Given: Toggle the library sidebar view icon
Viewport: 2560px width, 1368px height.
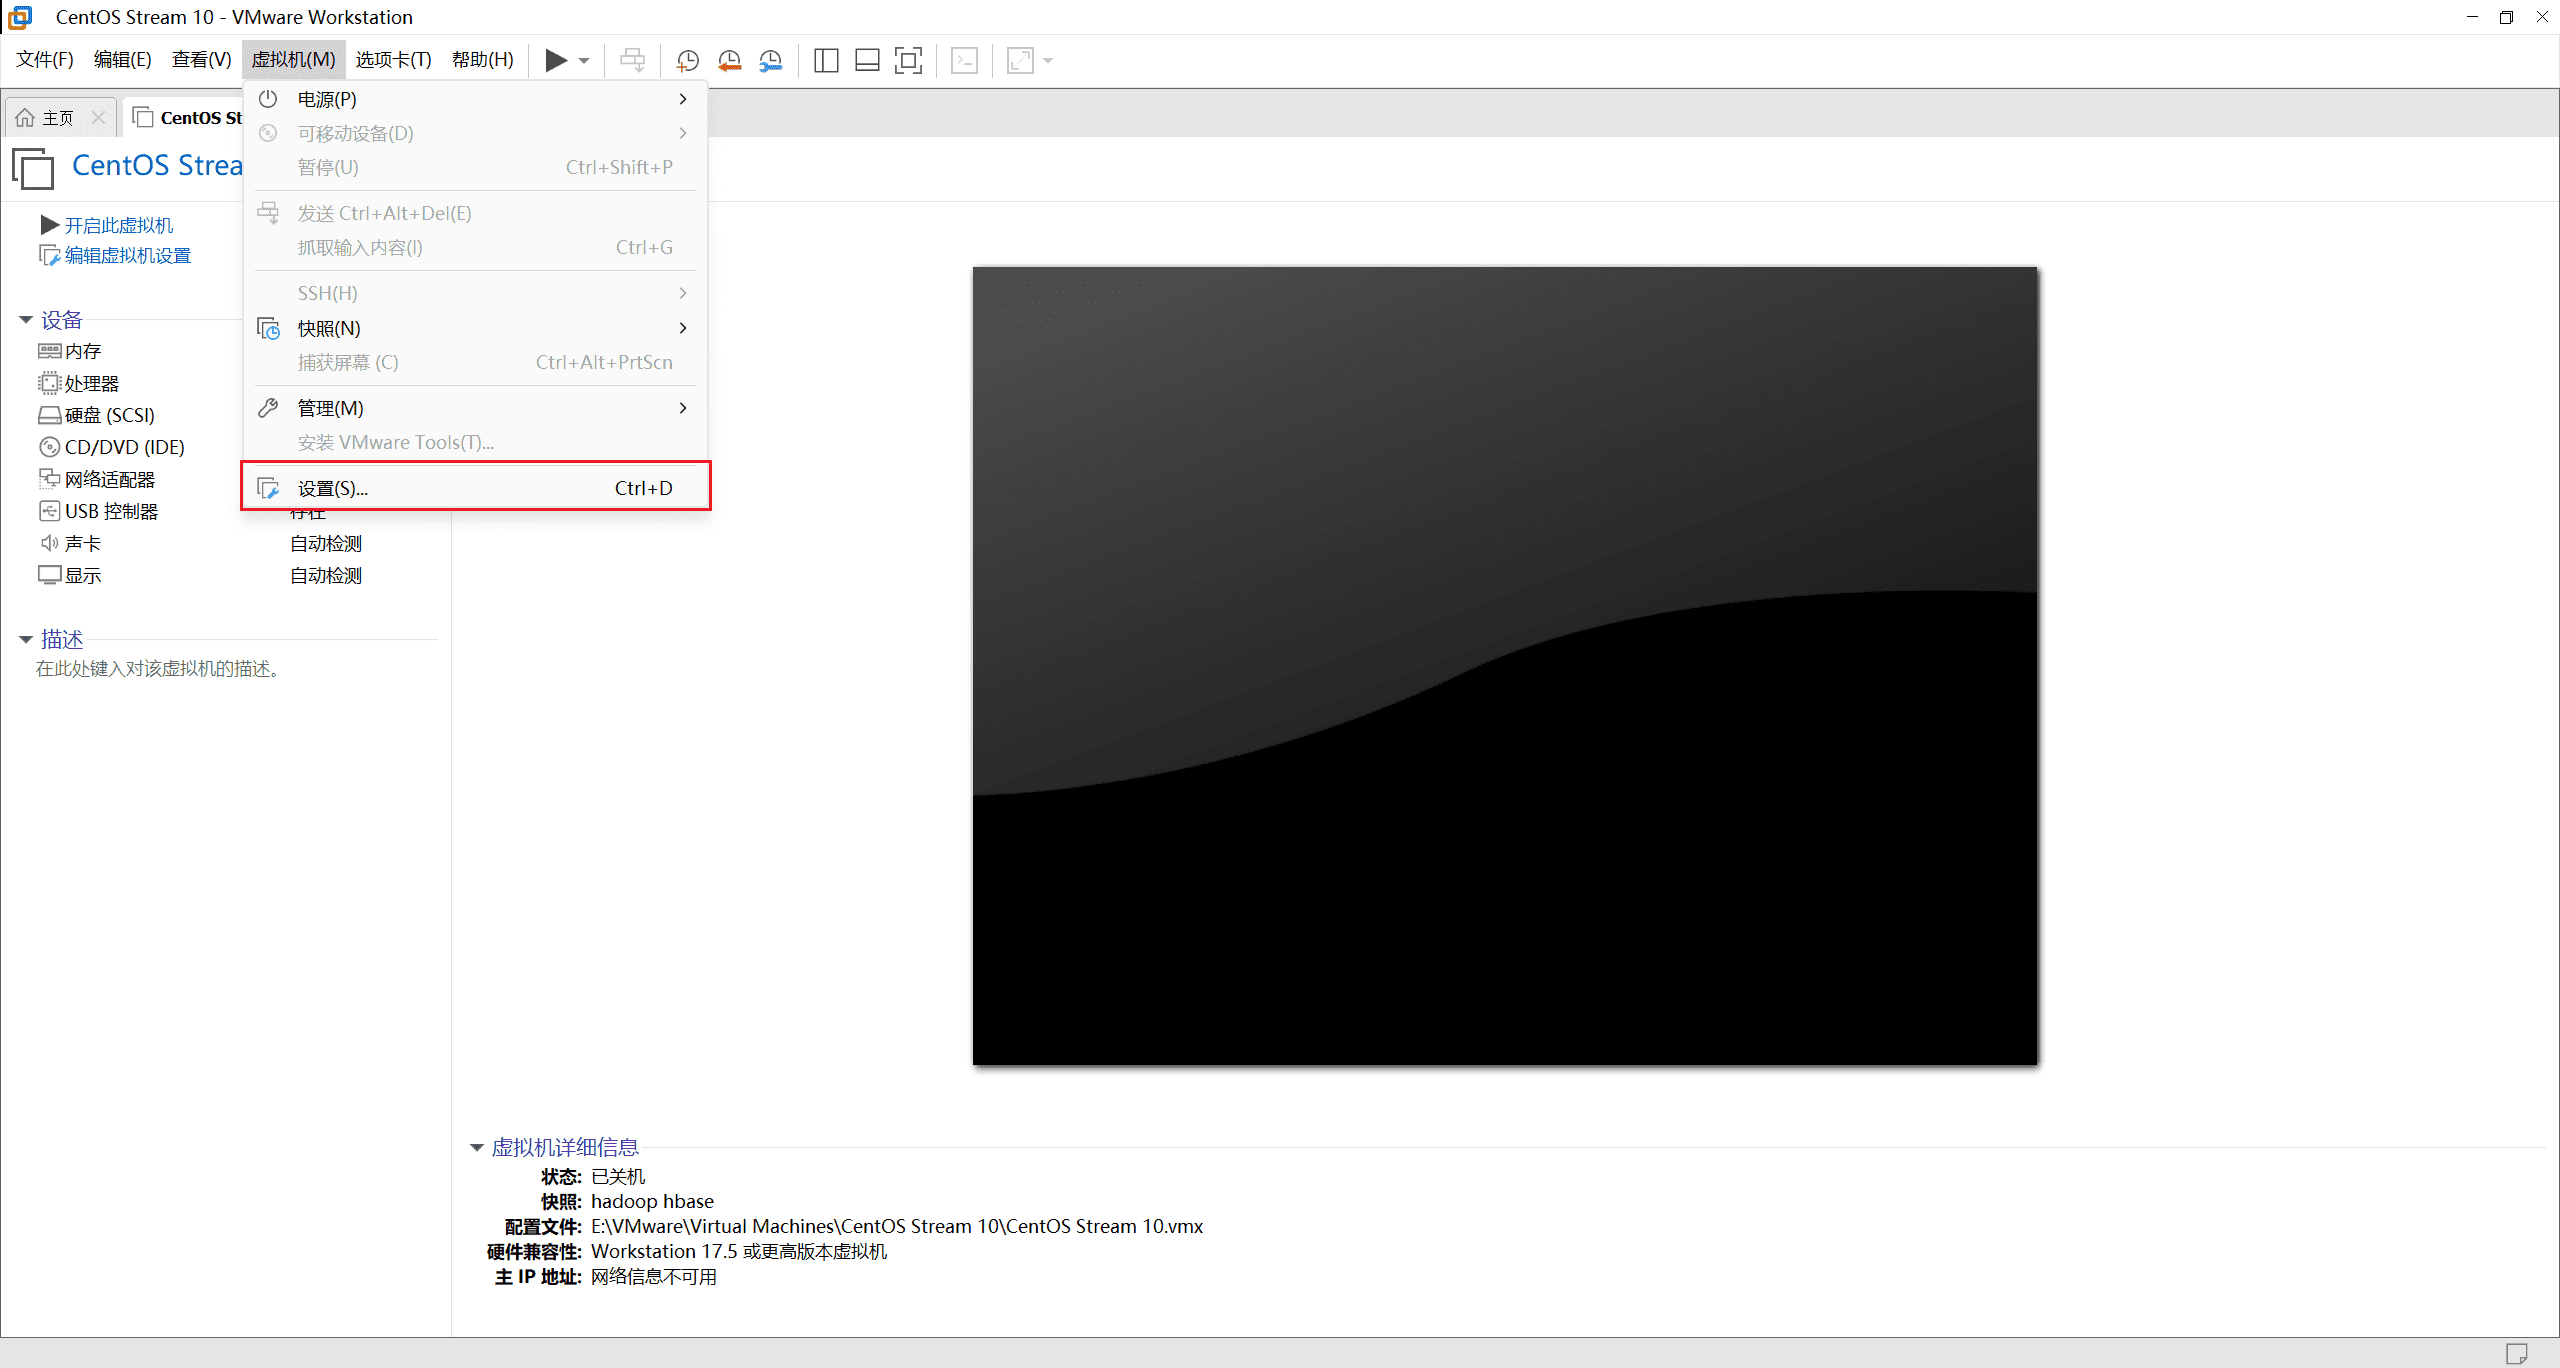Looking at the screenshot, I should point(826,60).
